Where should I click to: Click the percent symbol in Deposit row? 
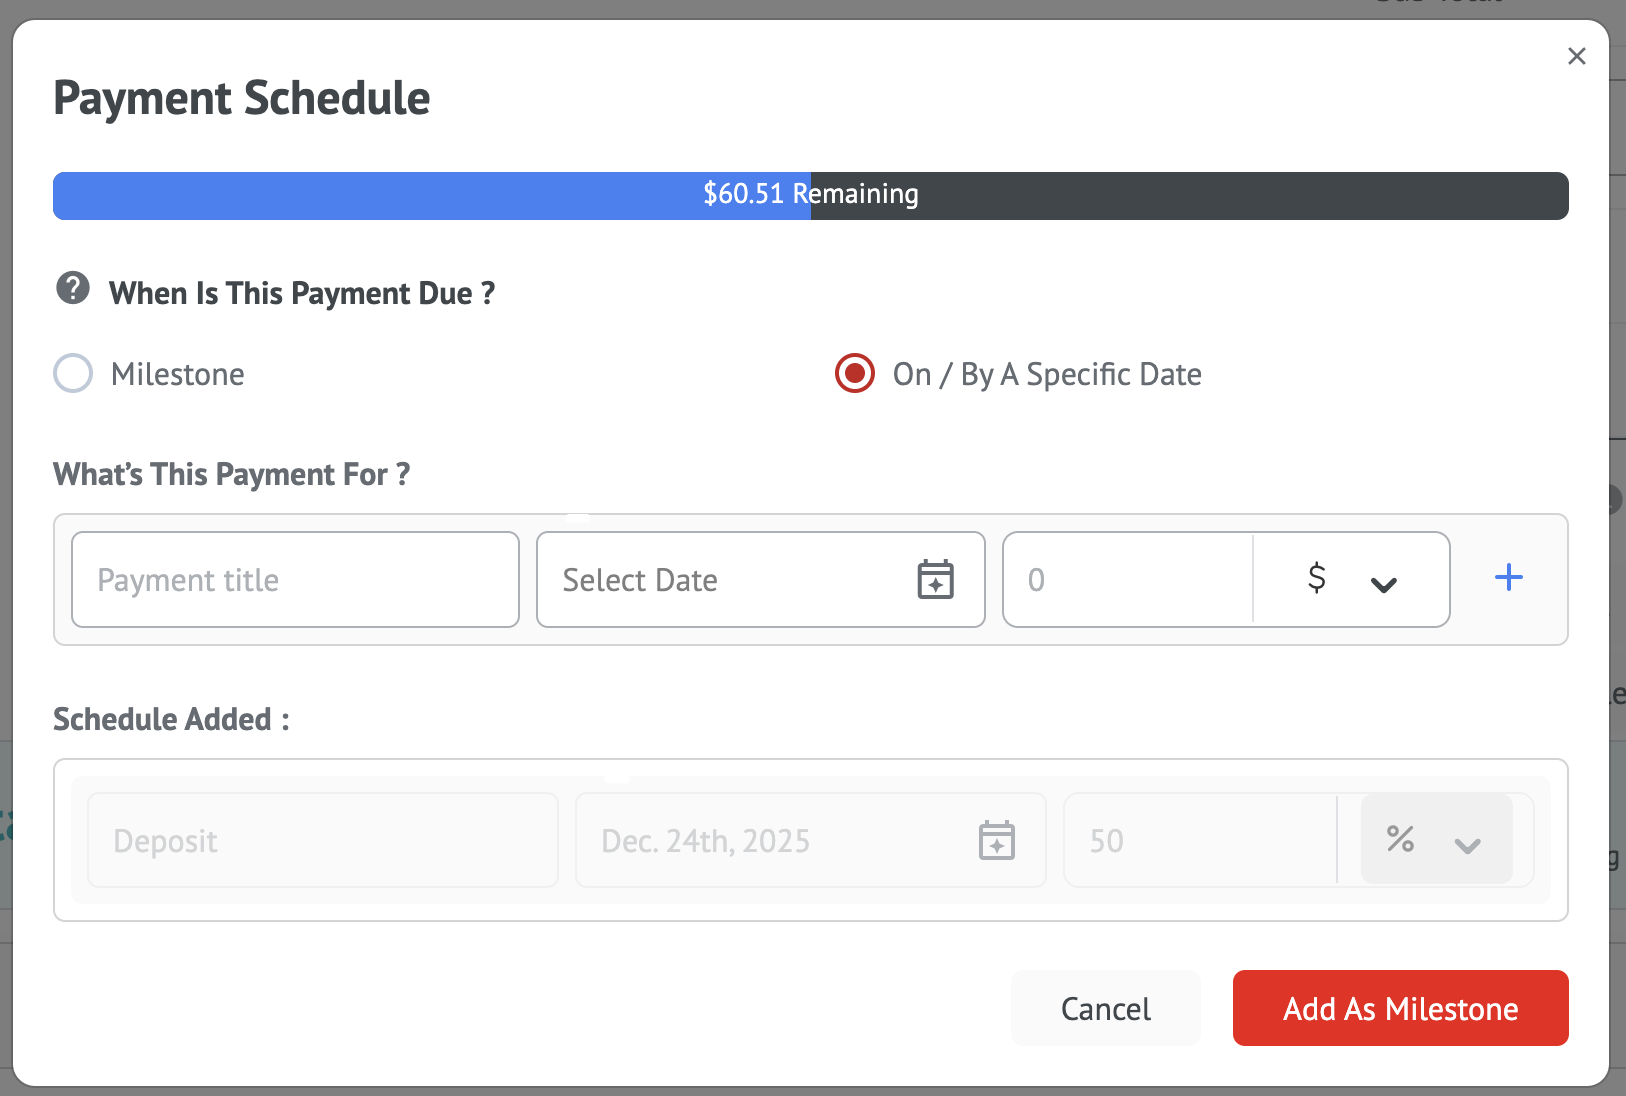[x=1400, y=839]
